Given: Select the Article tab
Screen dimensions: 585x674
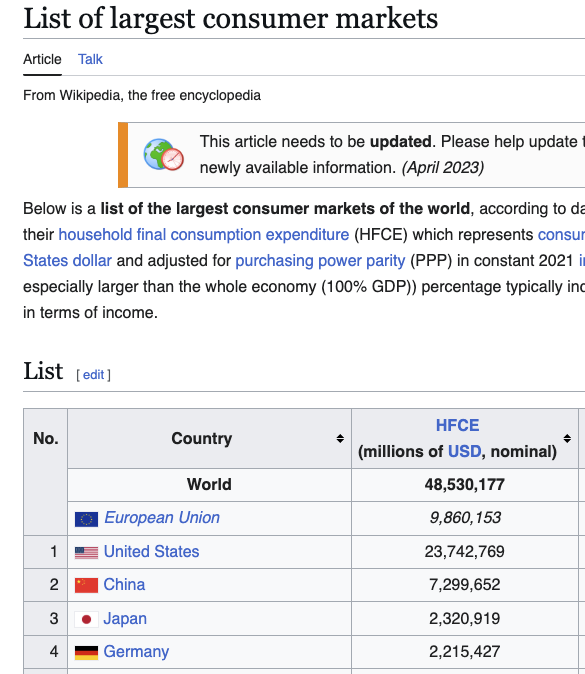Looking at the screenshot, I should click(x=42, y=59).
